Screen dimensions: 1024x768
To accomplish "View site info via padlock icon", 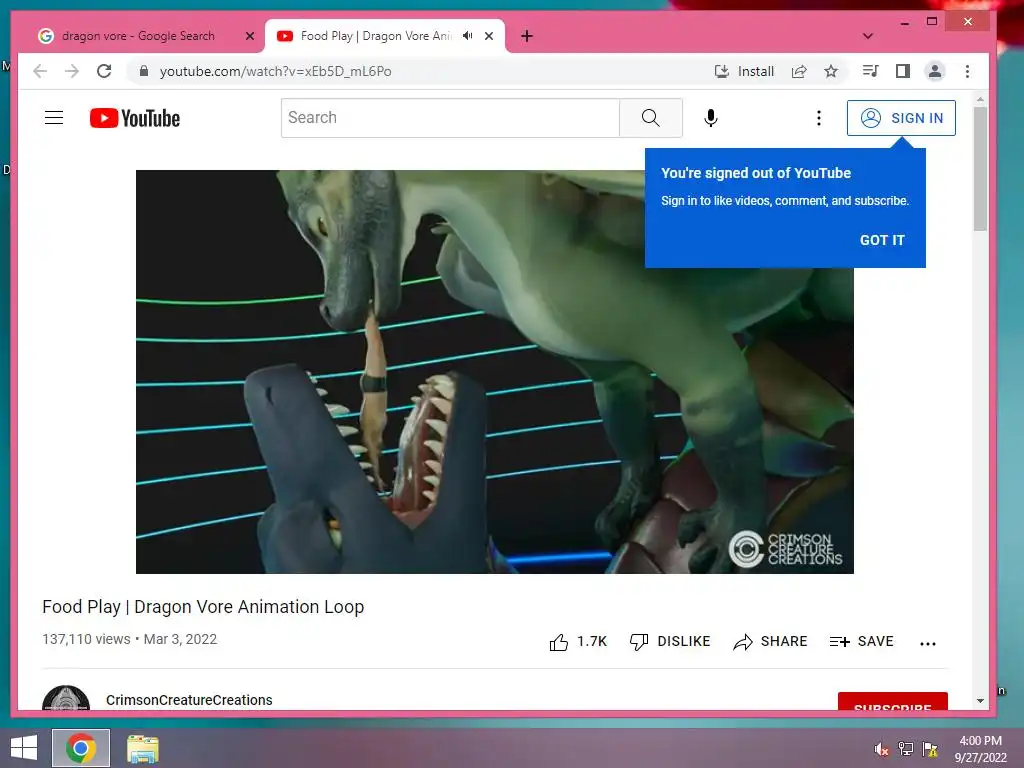I will [x=144, y=71].
